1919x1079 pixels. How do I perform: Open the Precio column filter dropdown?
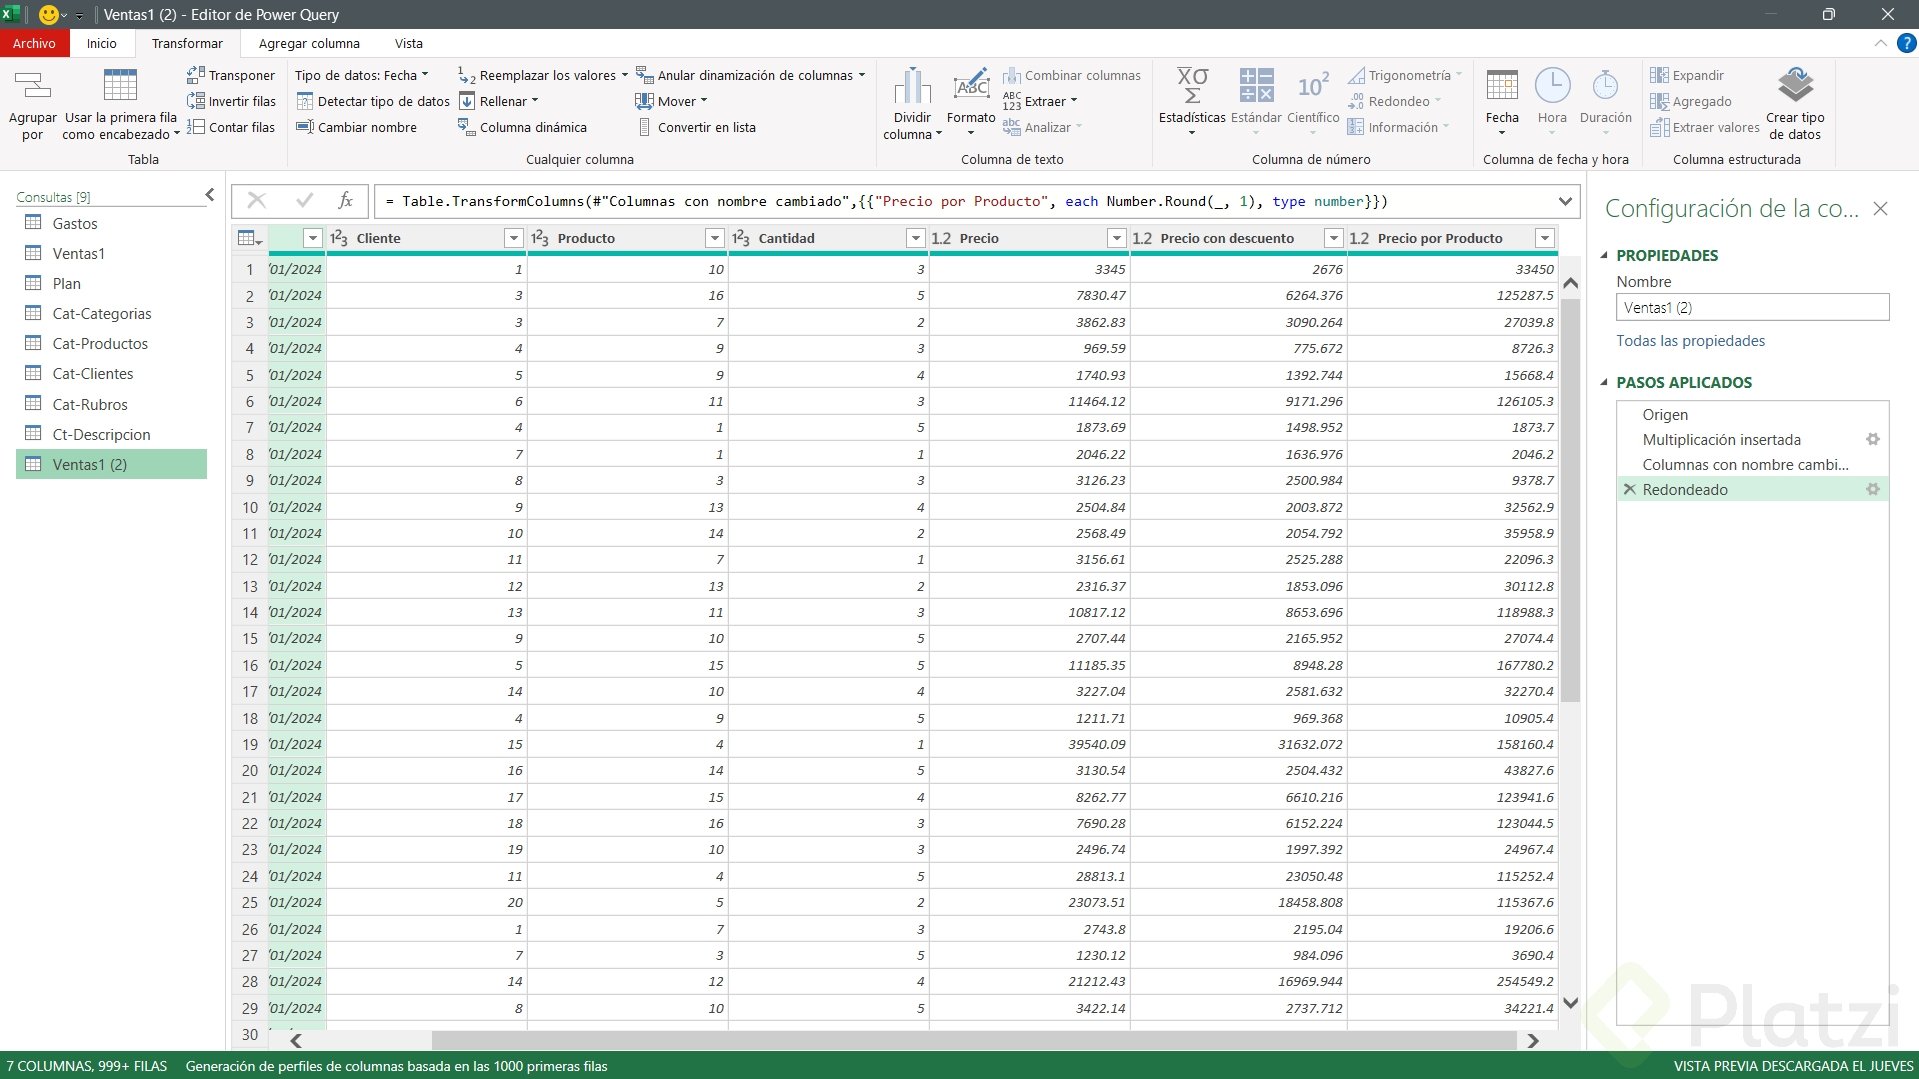tap(1116, 238)
